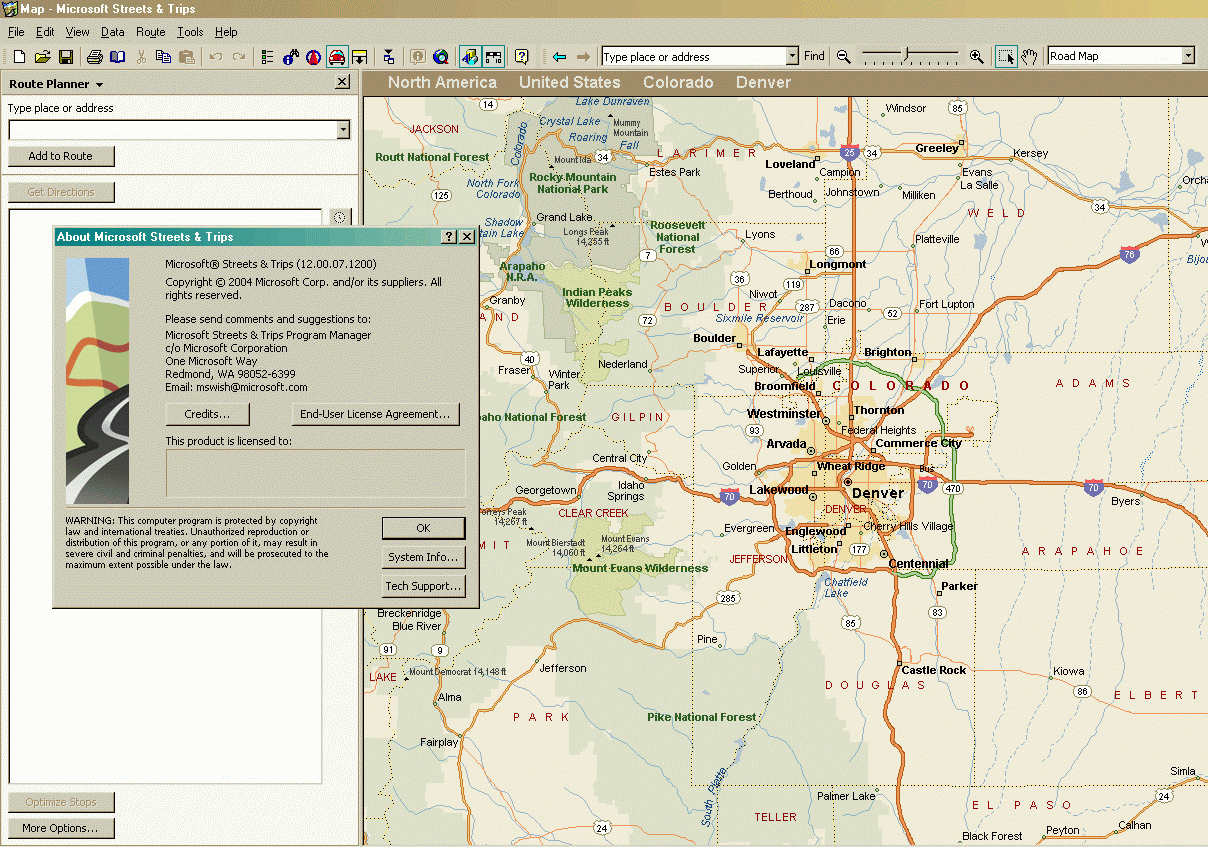The width and height of the screenshot is (1208, 847).
Task: Open the Road Map style dropdown
Action: (1188, 56)
